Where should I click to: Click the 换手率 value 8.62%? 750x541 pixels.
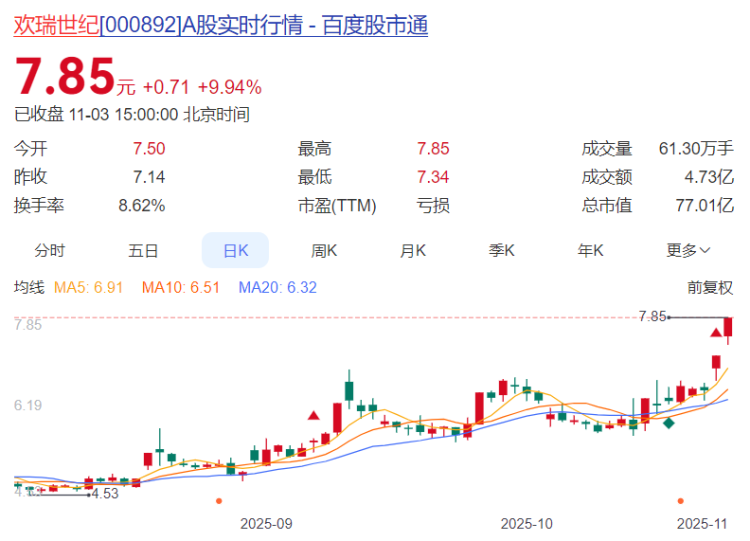(142, 206)
